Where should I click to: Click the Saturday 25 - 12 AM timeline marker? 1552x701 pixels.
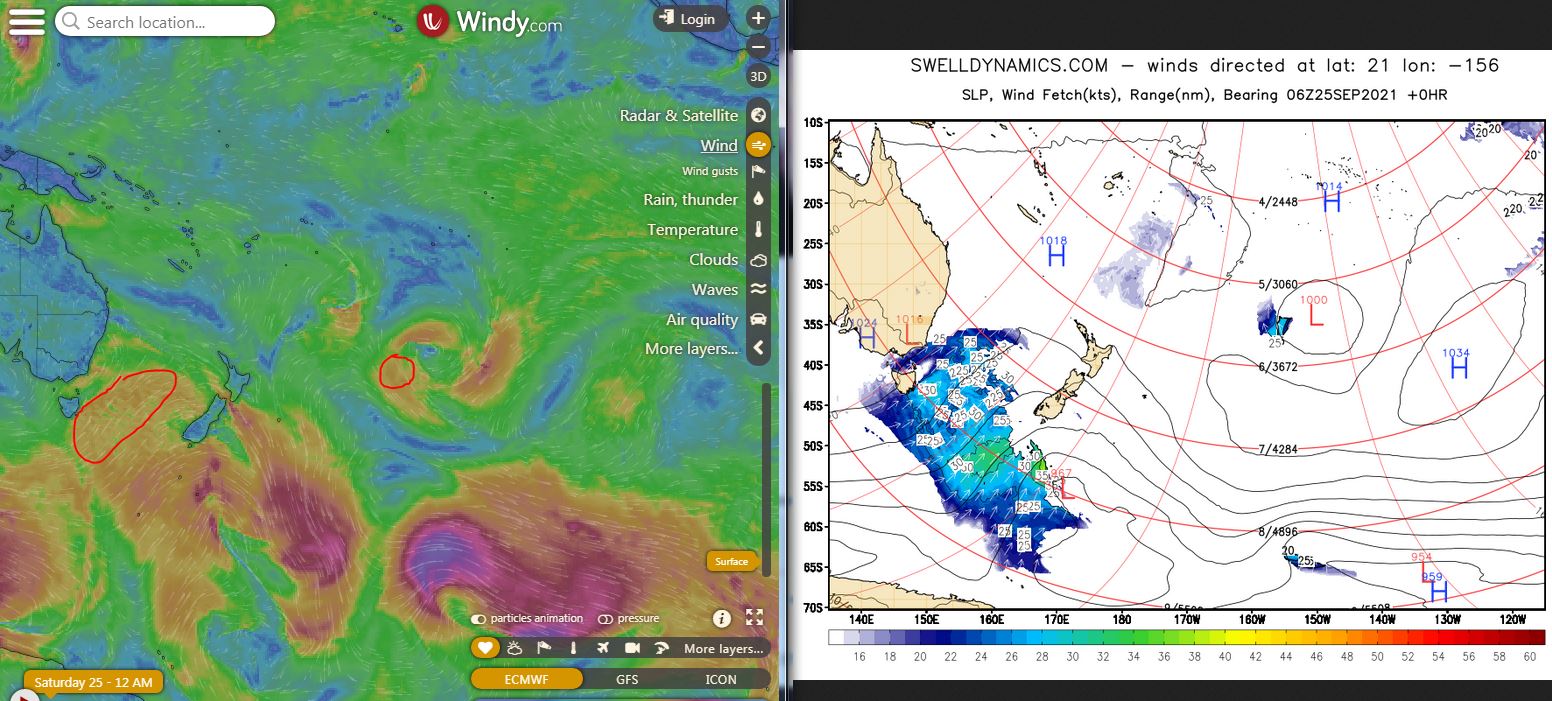(93, 682)
